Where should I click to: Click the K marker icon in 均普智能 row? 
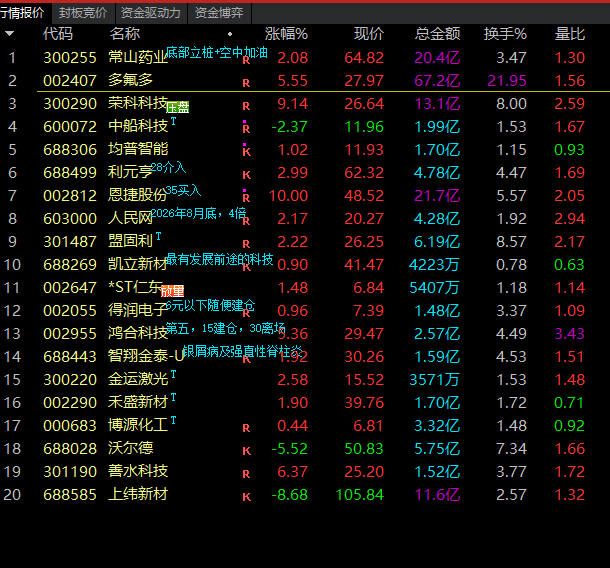click(247, 152)
